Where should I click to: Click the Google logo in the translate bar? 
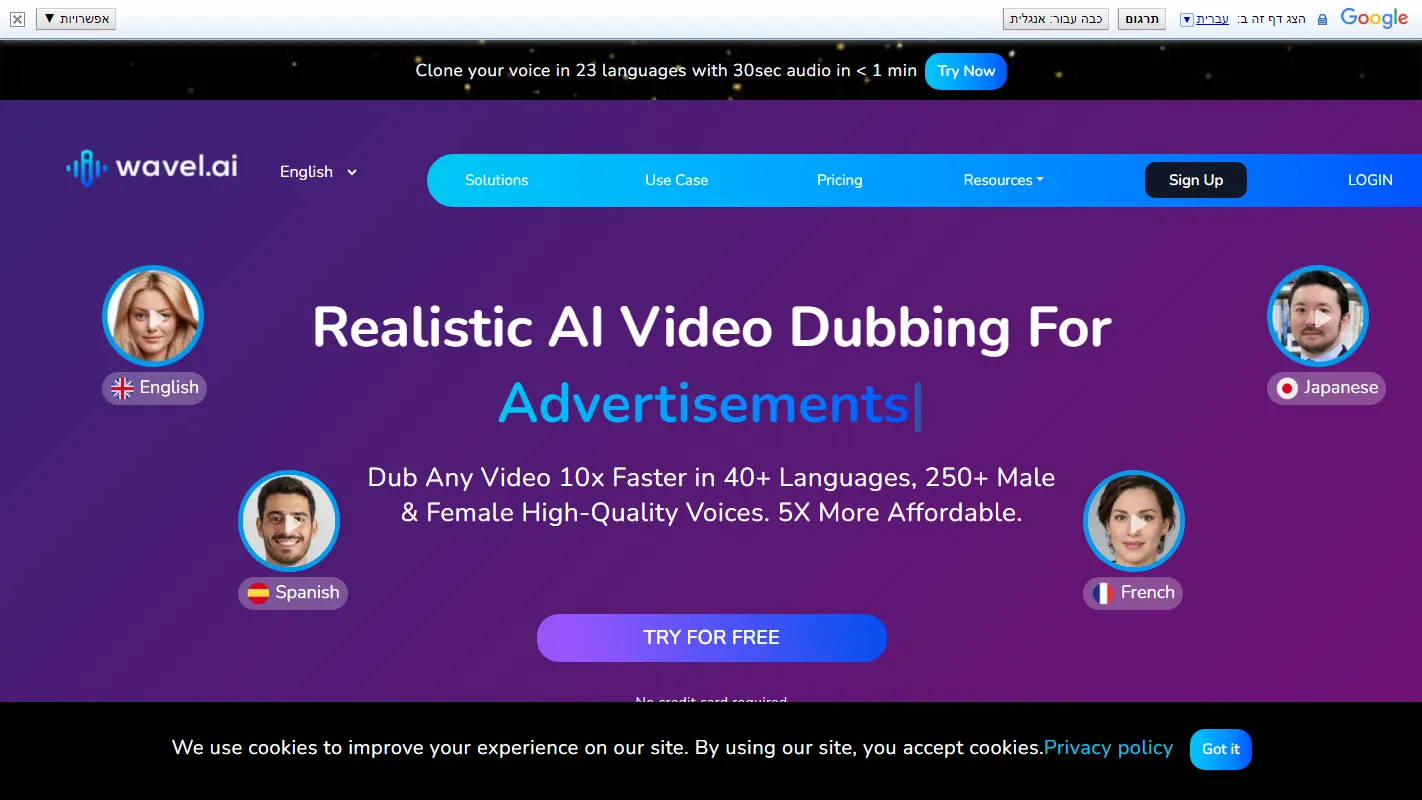click(1374, 18)
